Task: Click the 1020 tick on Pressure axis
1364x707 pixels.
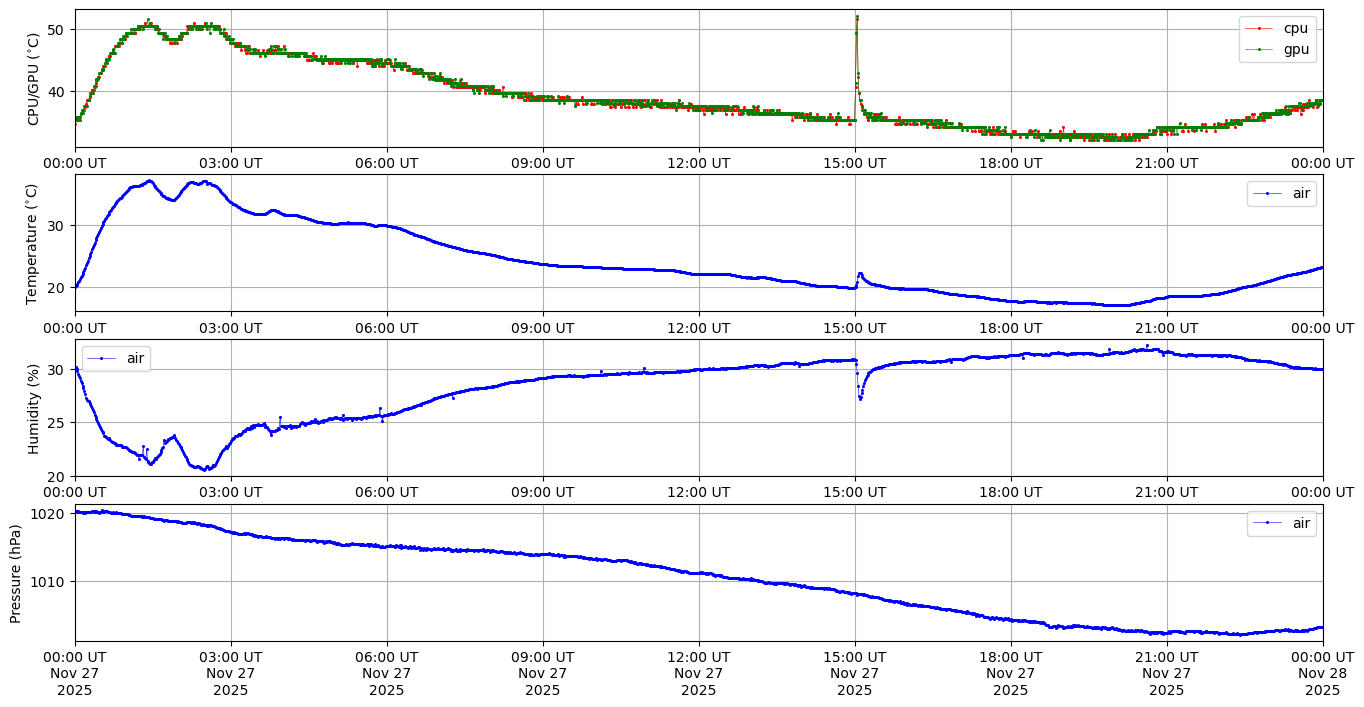Action: click(x=50, y=514)
